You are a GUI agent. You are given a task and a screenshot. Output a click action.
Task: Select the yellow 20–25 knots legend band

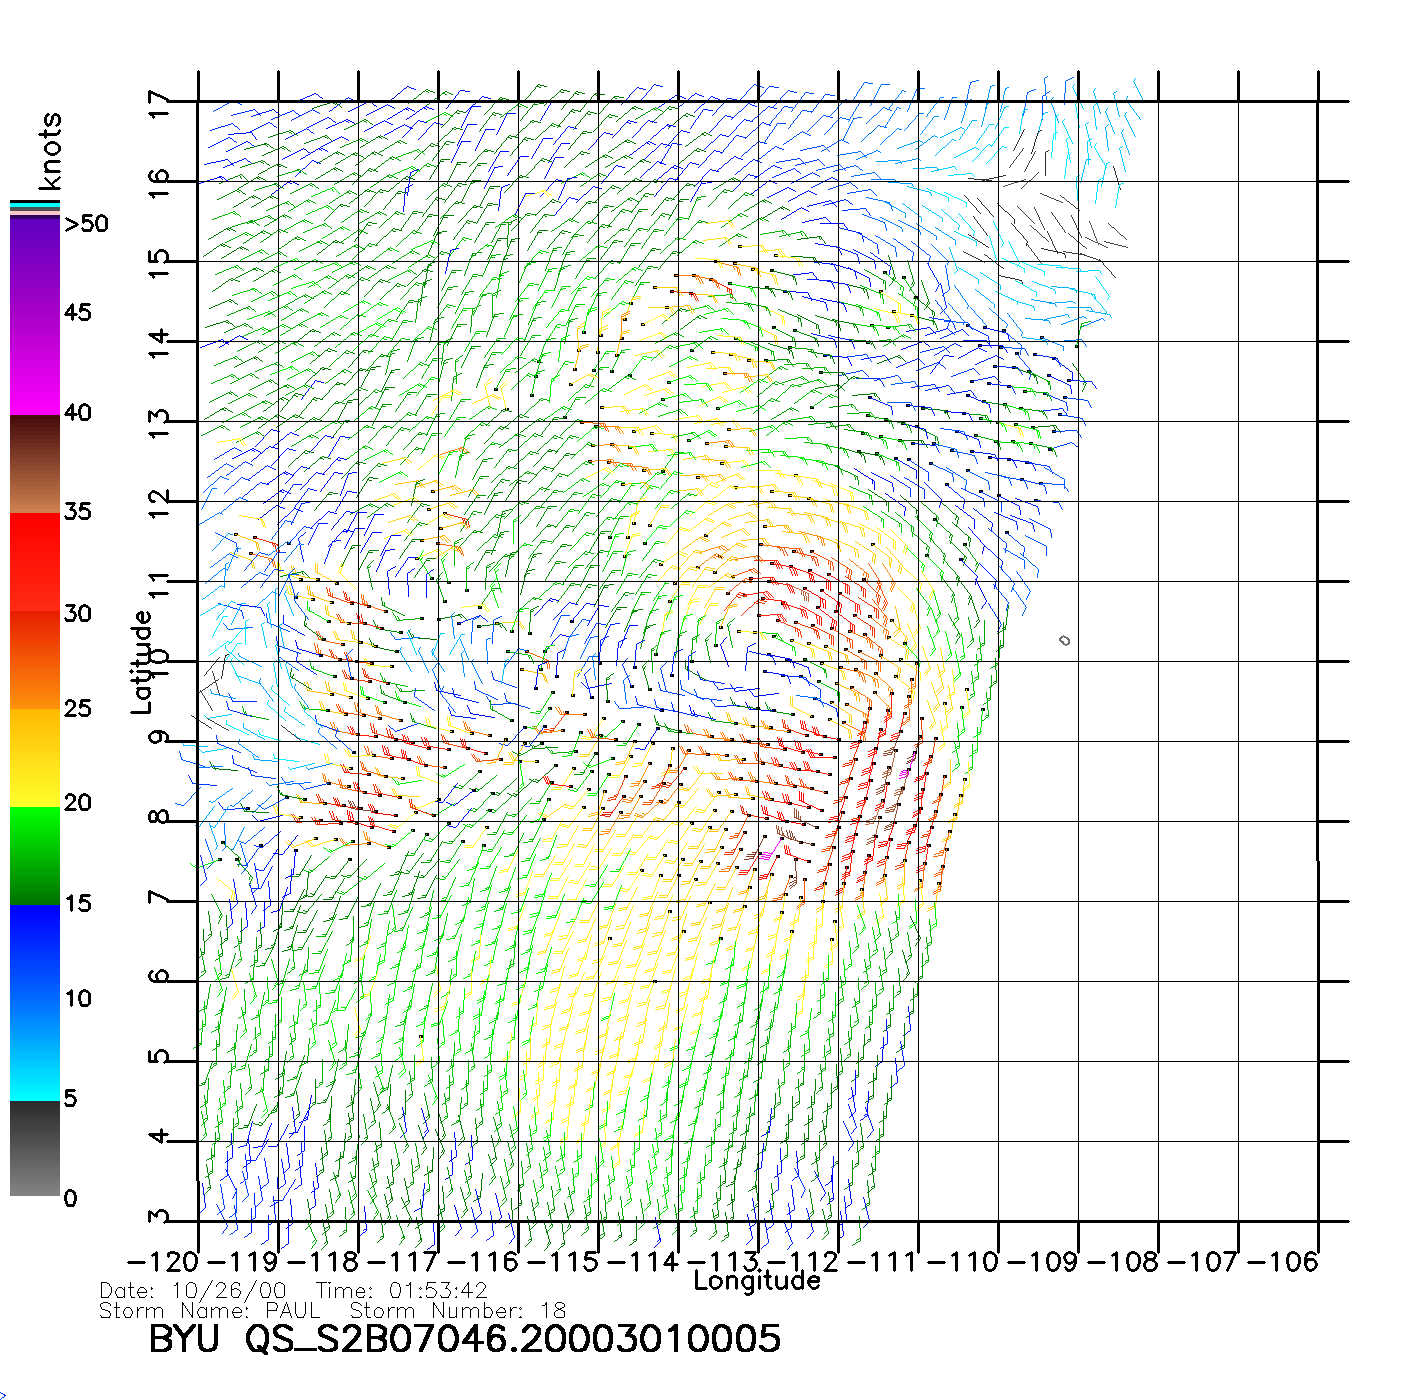point(35,757)
